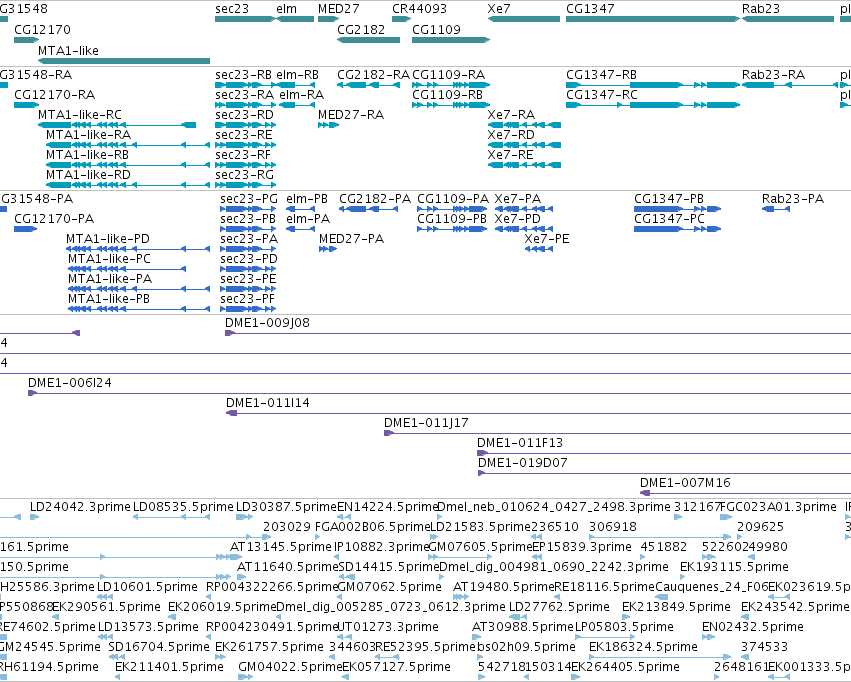
Task: Select the Xe7 gene label
Action: click(x=498, y=9)
